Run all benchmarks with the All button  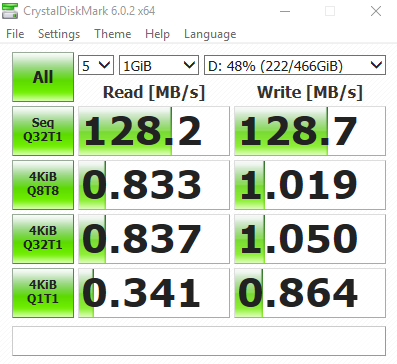pos(43,77)
